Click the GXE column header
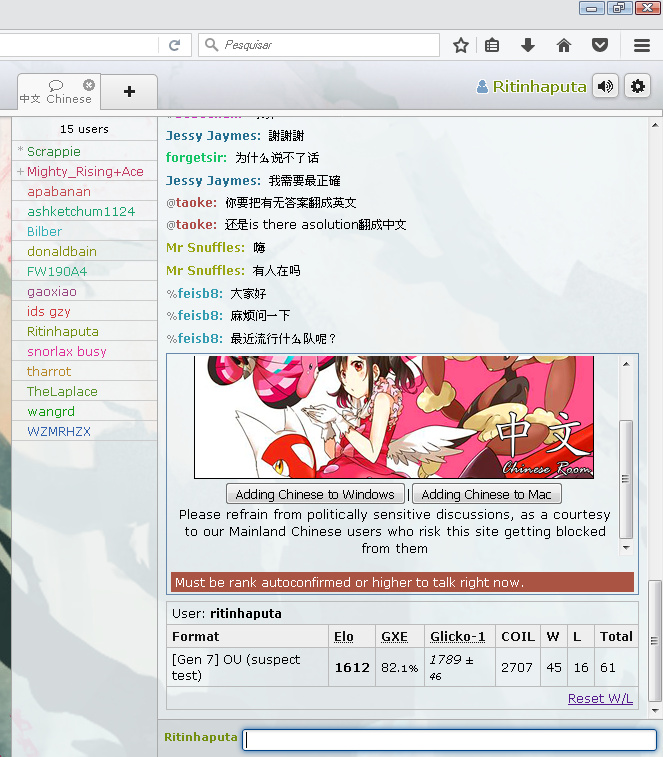Image resolution: width=663 pixels, height=757 pixels. [394, 637]
